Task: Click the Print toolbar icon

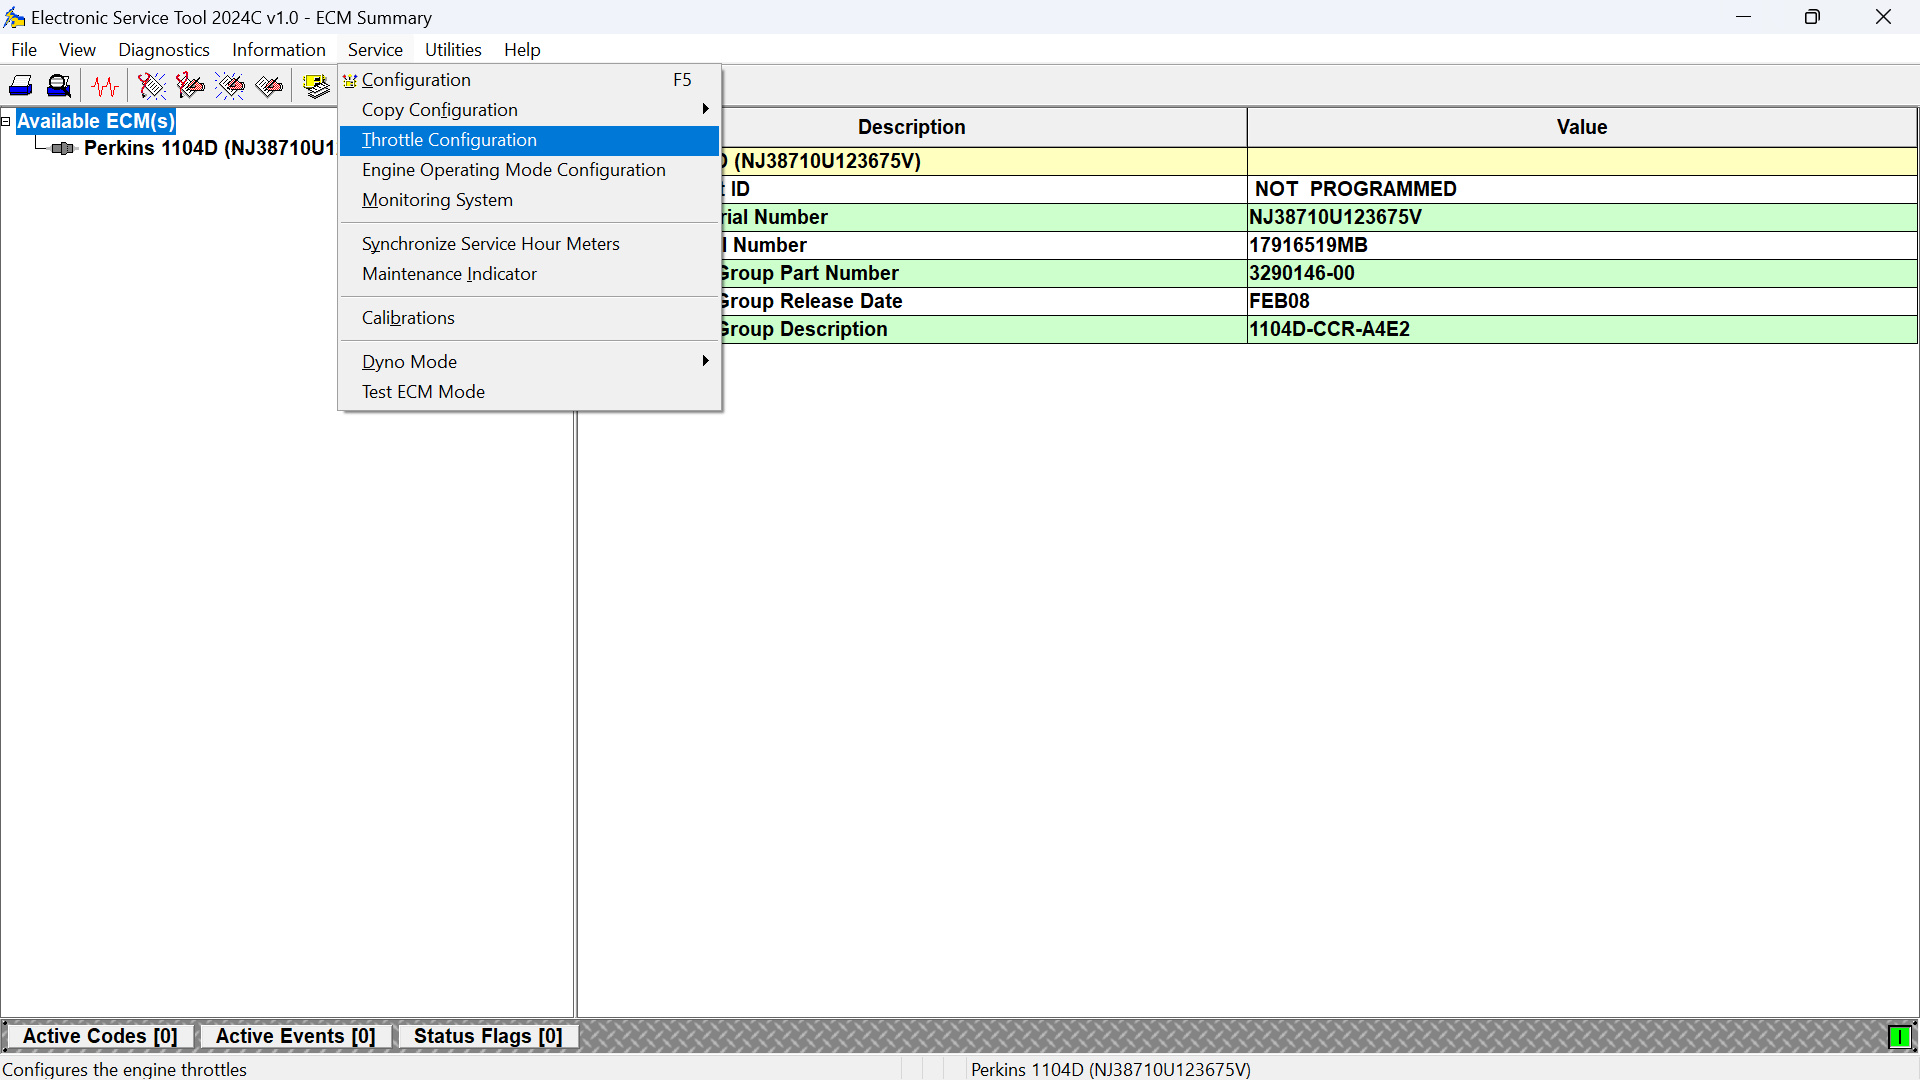Action: coord(21,86)
